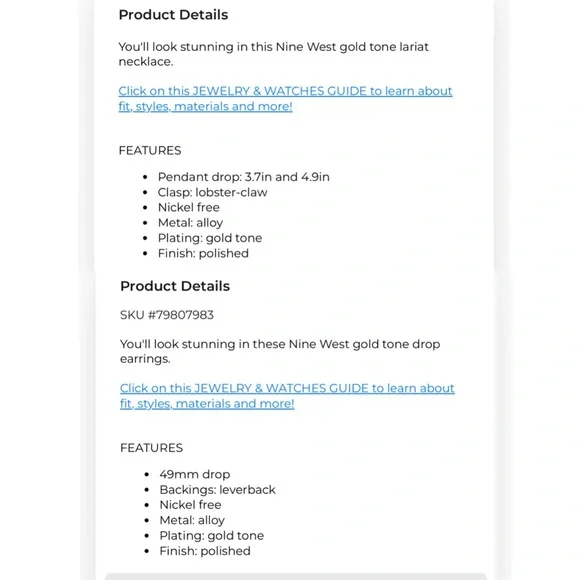Click the 'Nickel free' bullet below 'Clasp: lobster-claw'
This screenshot has width=580, height=580.
189,208
